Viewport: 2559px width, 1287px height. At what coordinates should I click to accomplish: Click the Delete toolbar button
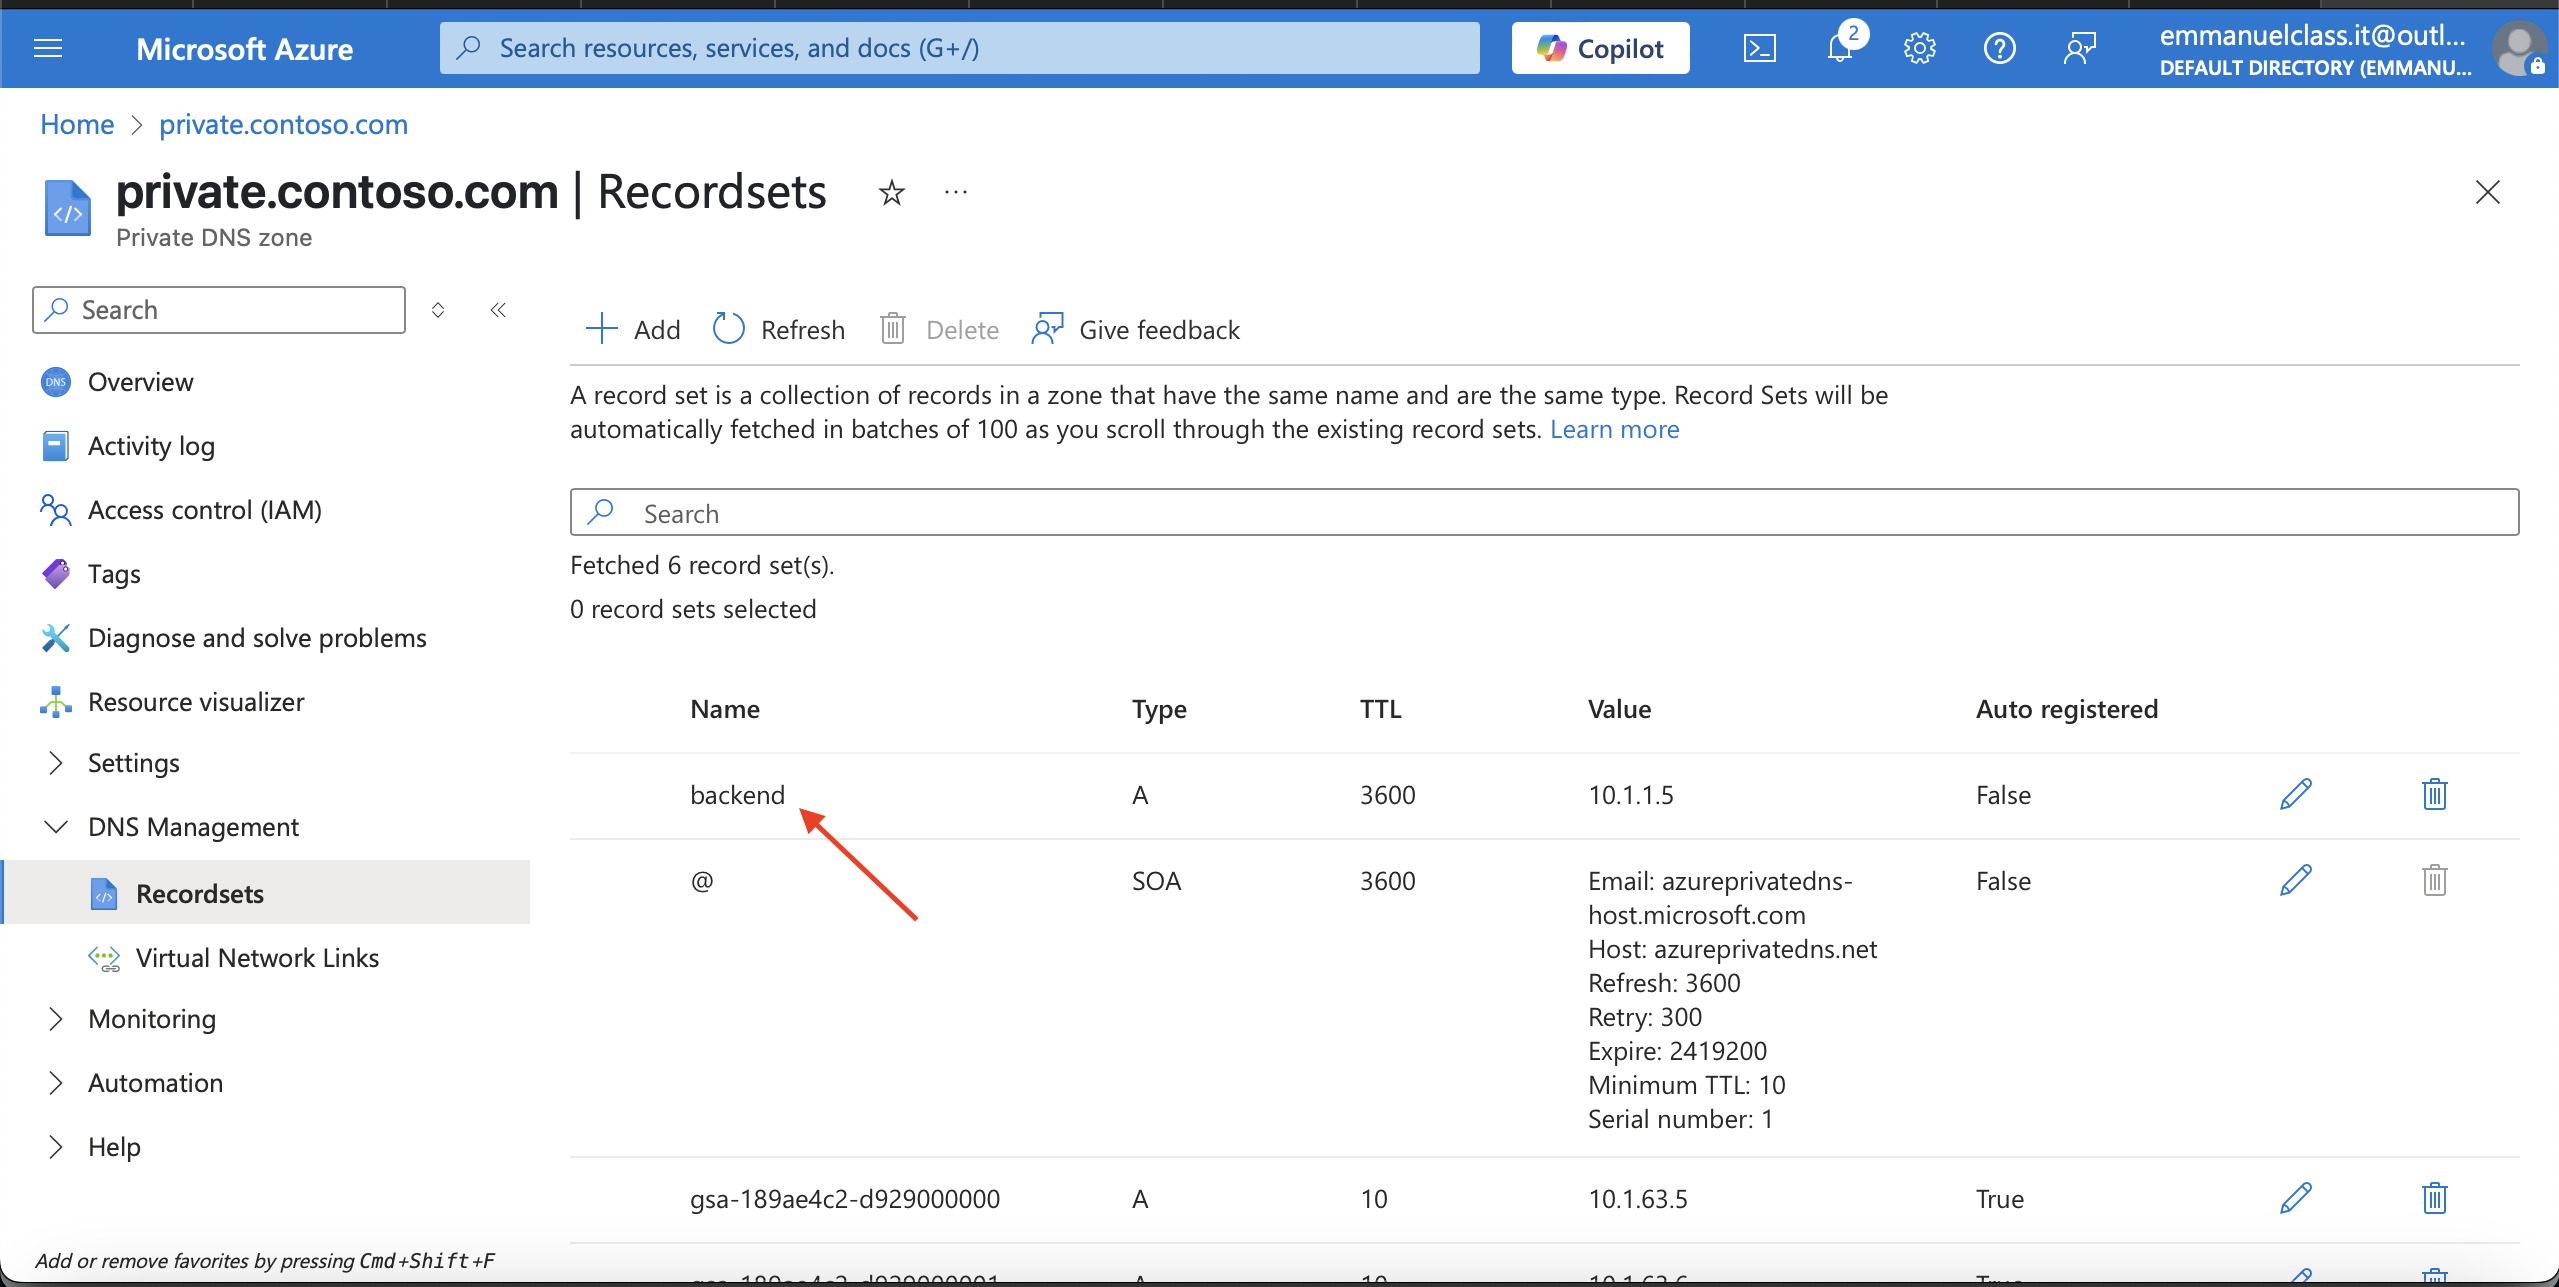[x=939, y=329]
